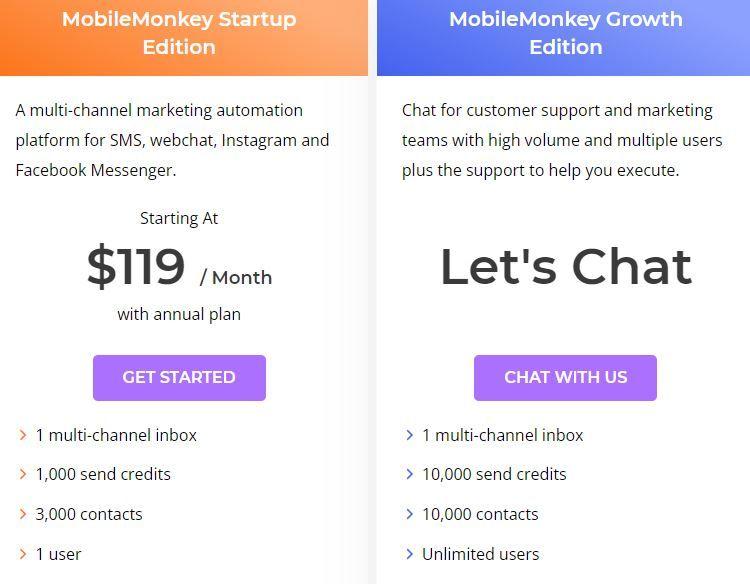The height and width of the screenshot is (584, 750).
Task: Click orange chevron beside 3,000 contacts
Action: pyautogui.click(x=23, y=514)
